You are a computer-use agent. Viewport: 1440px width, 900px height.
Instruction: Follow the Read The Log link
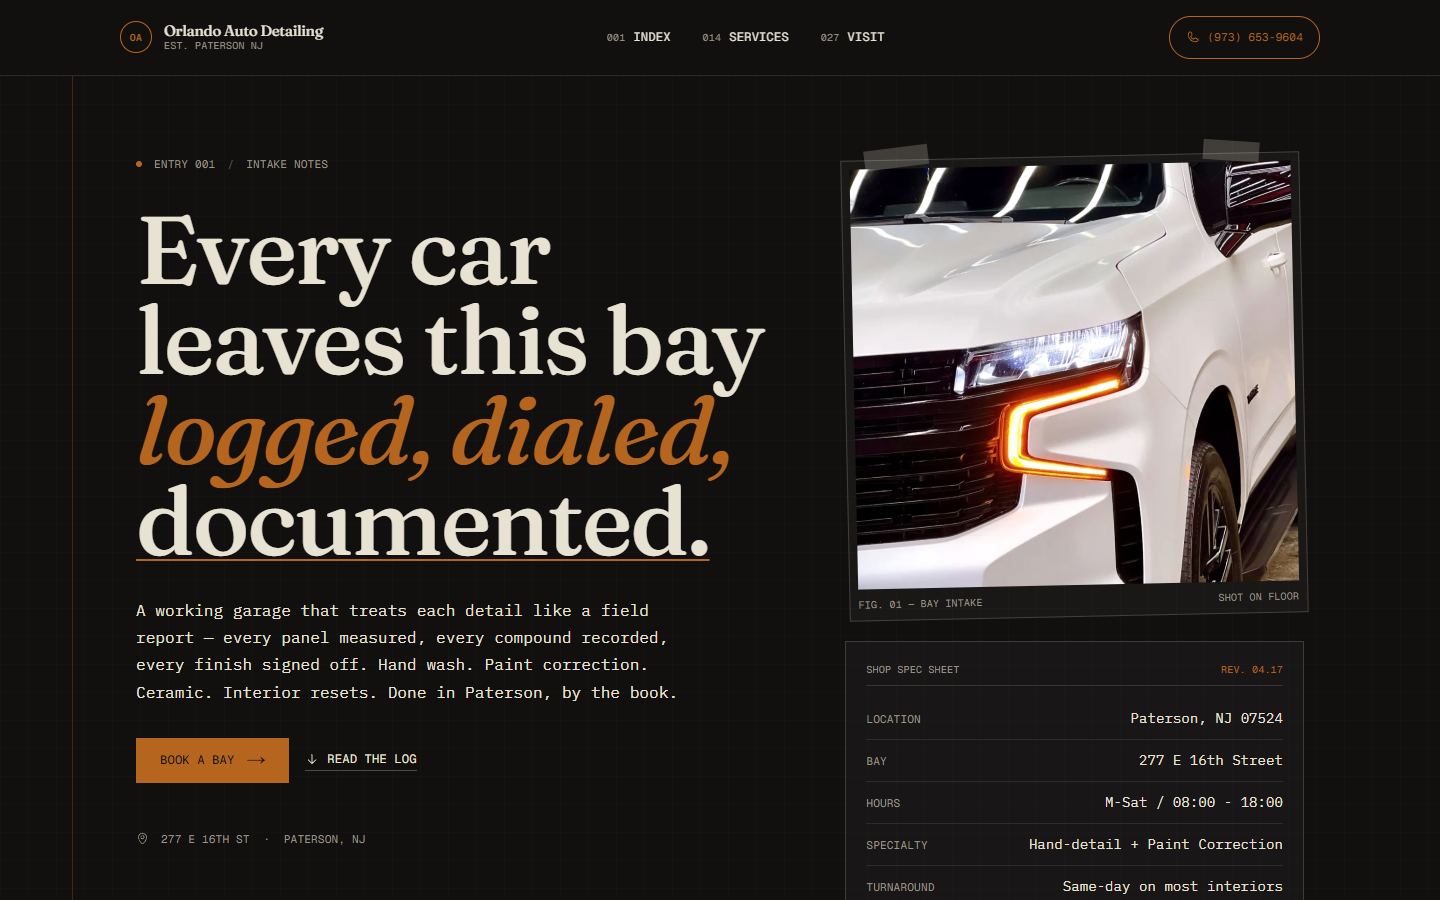(x=361, y=759)
